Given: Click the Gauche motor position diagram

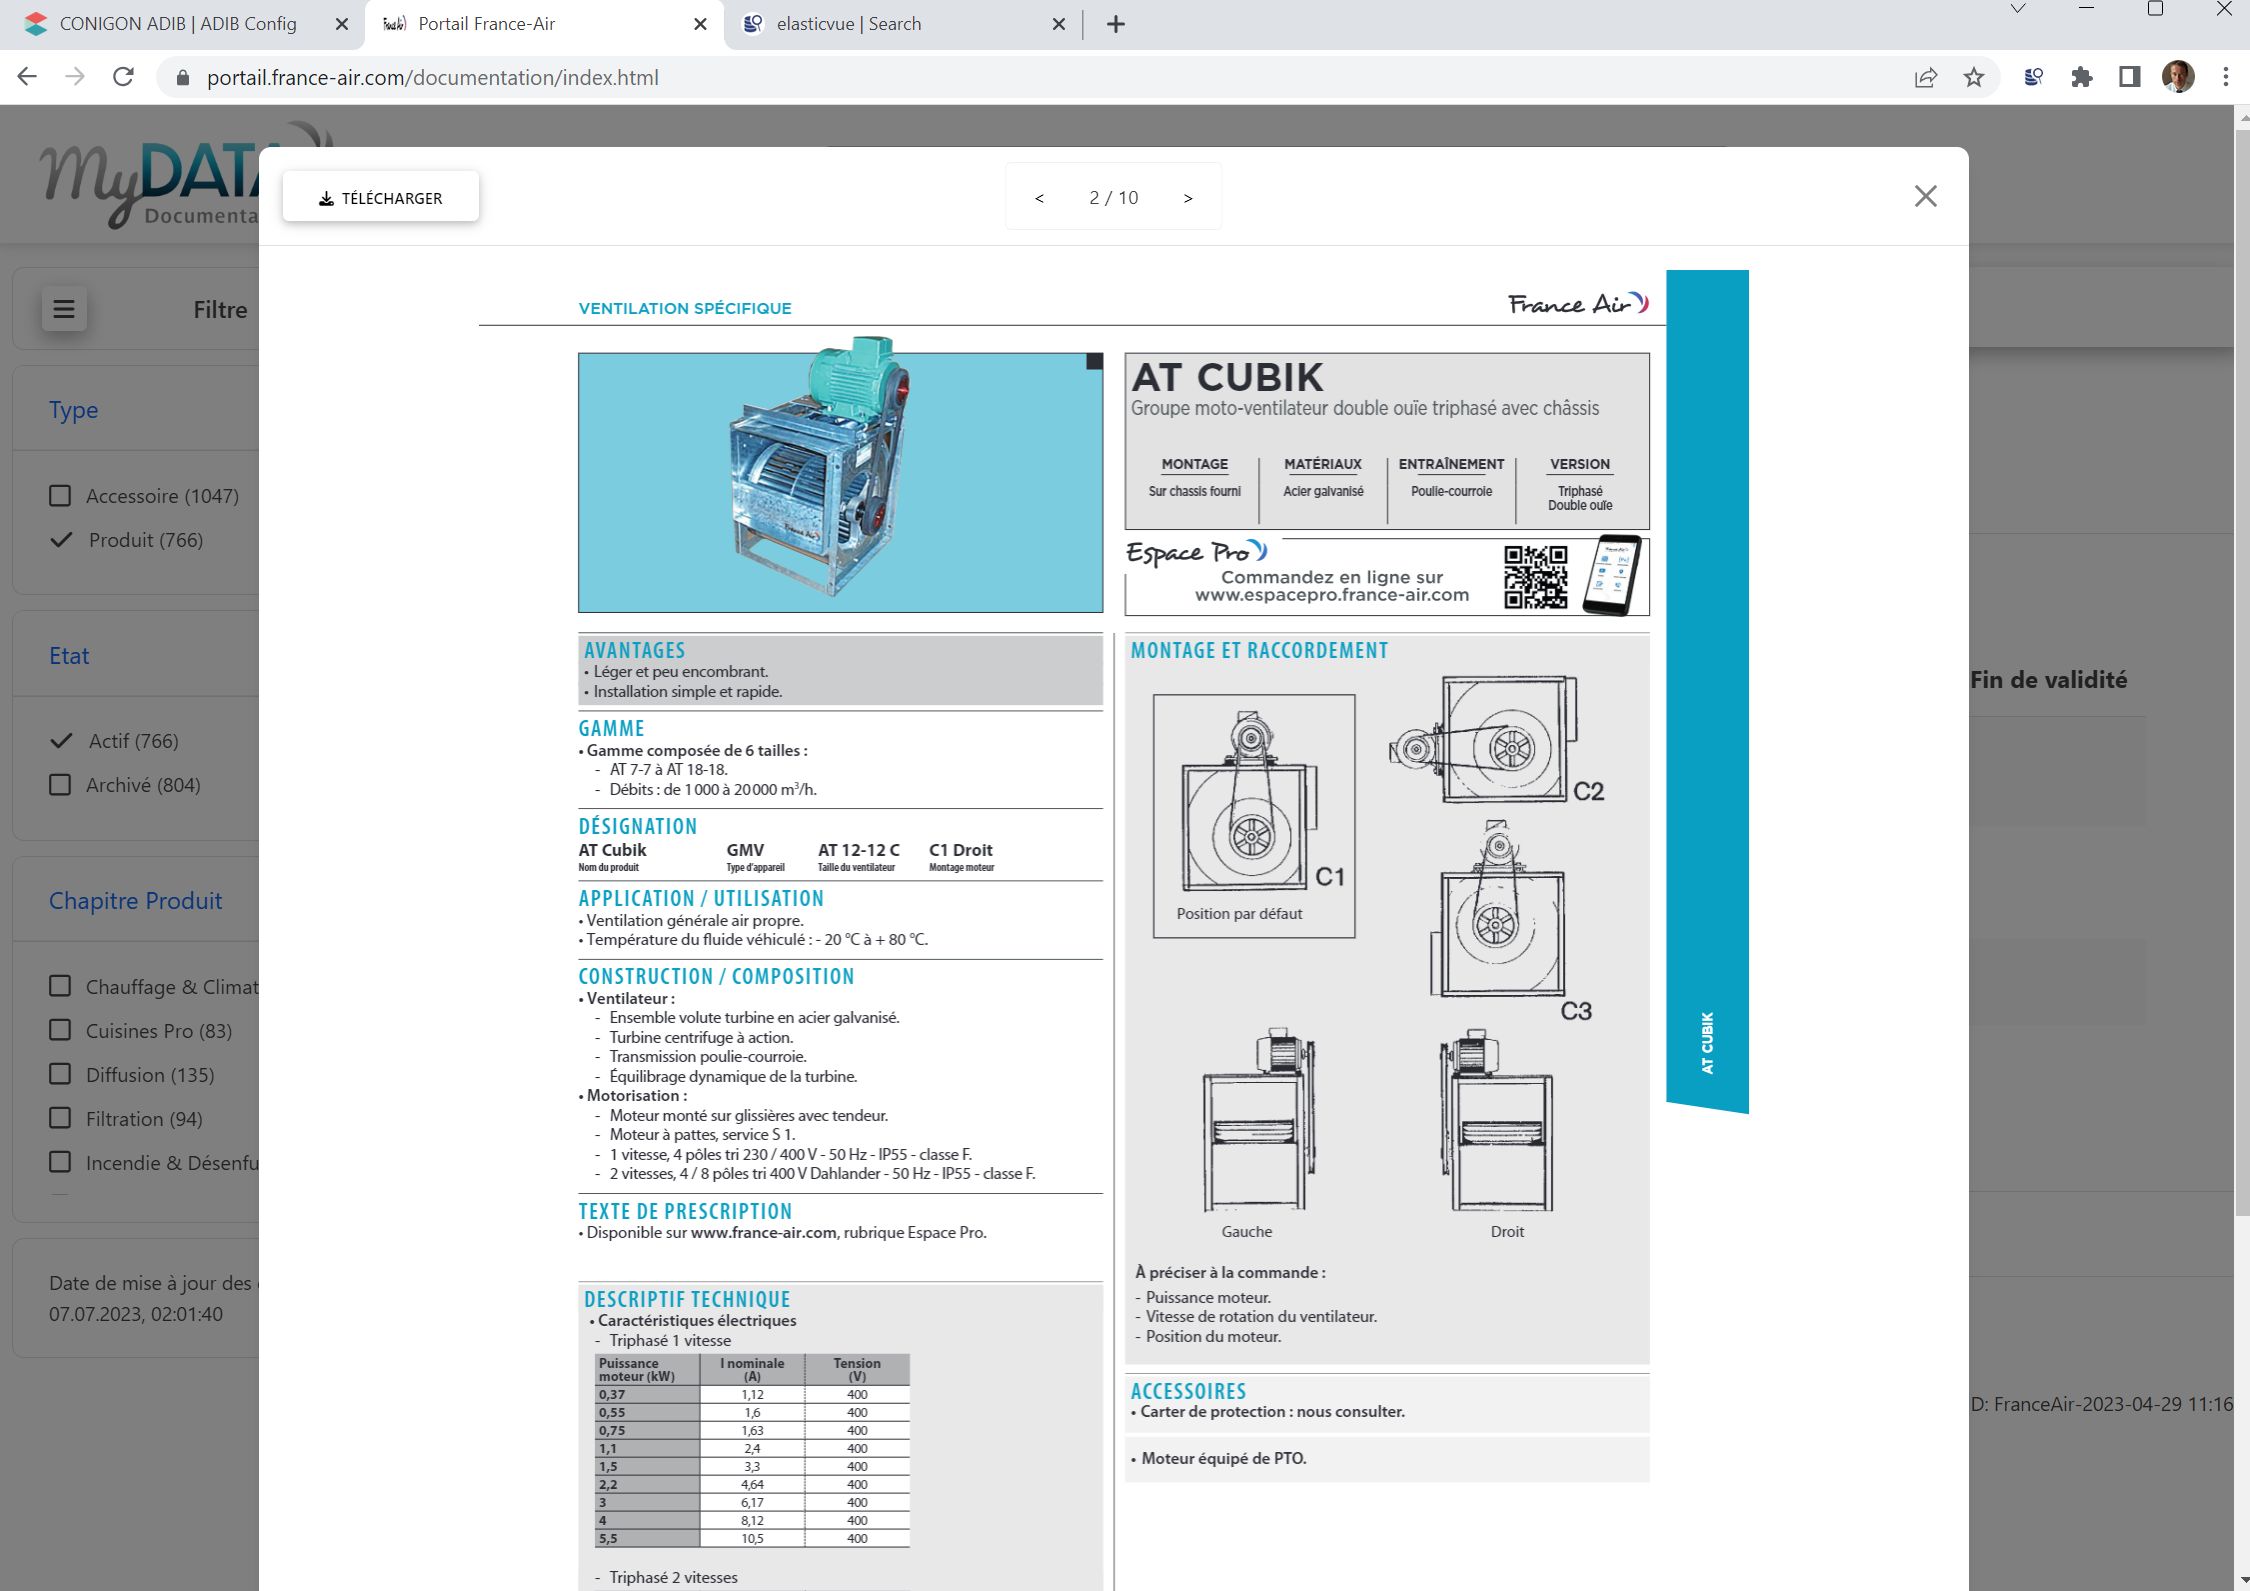Looking at the screenshot, I should tap(1258, 1120).
